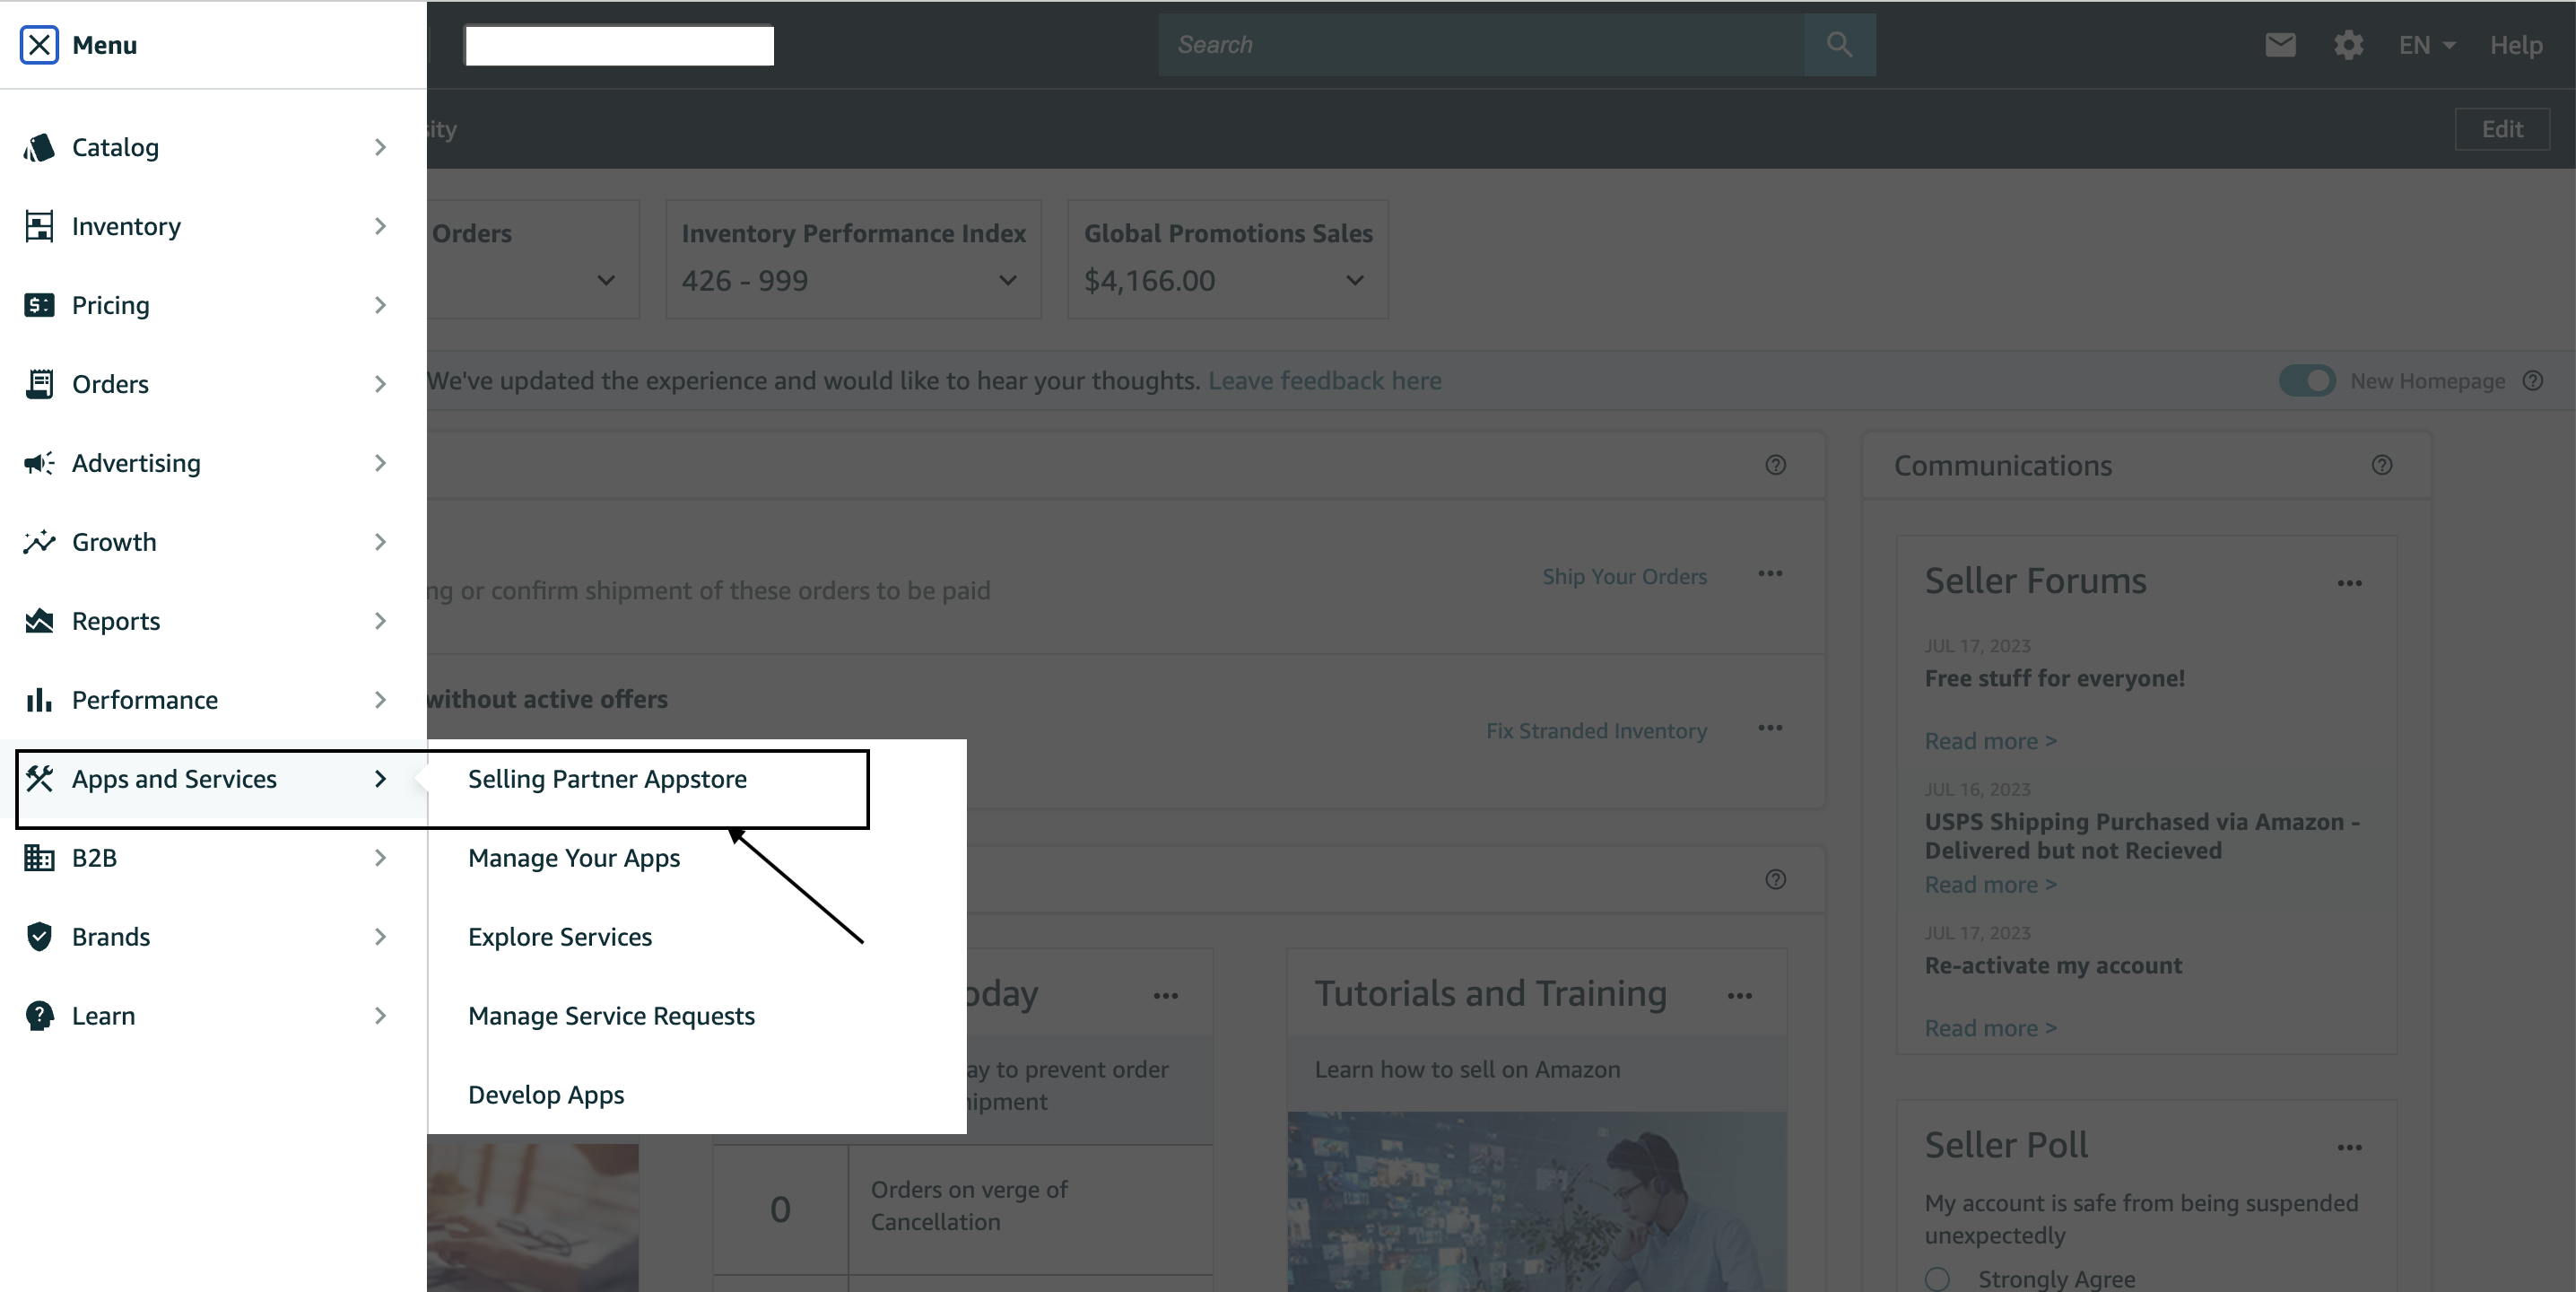This screenshot has width=2576, height=1292.
Task: Select Explore Services
Action: tap(560, 937)
